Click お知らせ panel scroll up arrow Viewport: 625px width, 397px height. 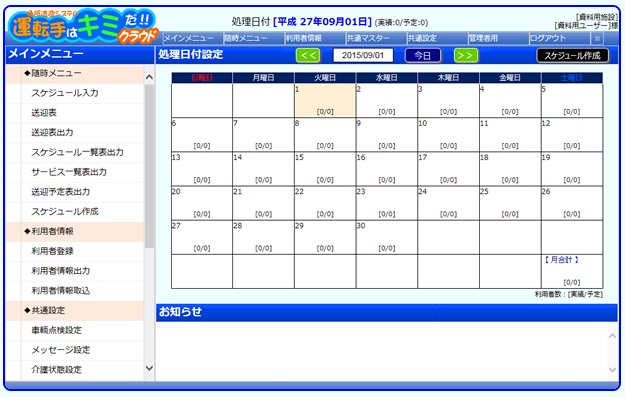click(x=613, y=336)
